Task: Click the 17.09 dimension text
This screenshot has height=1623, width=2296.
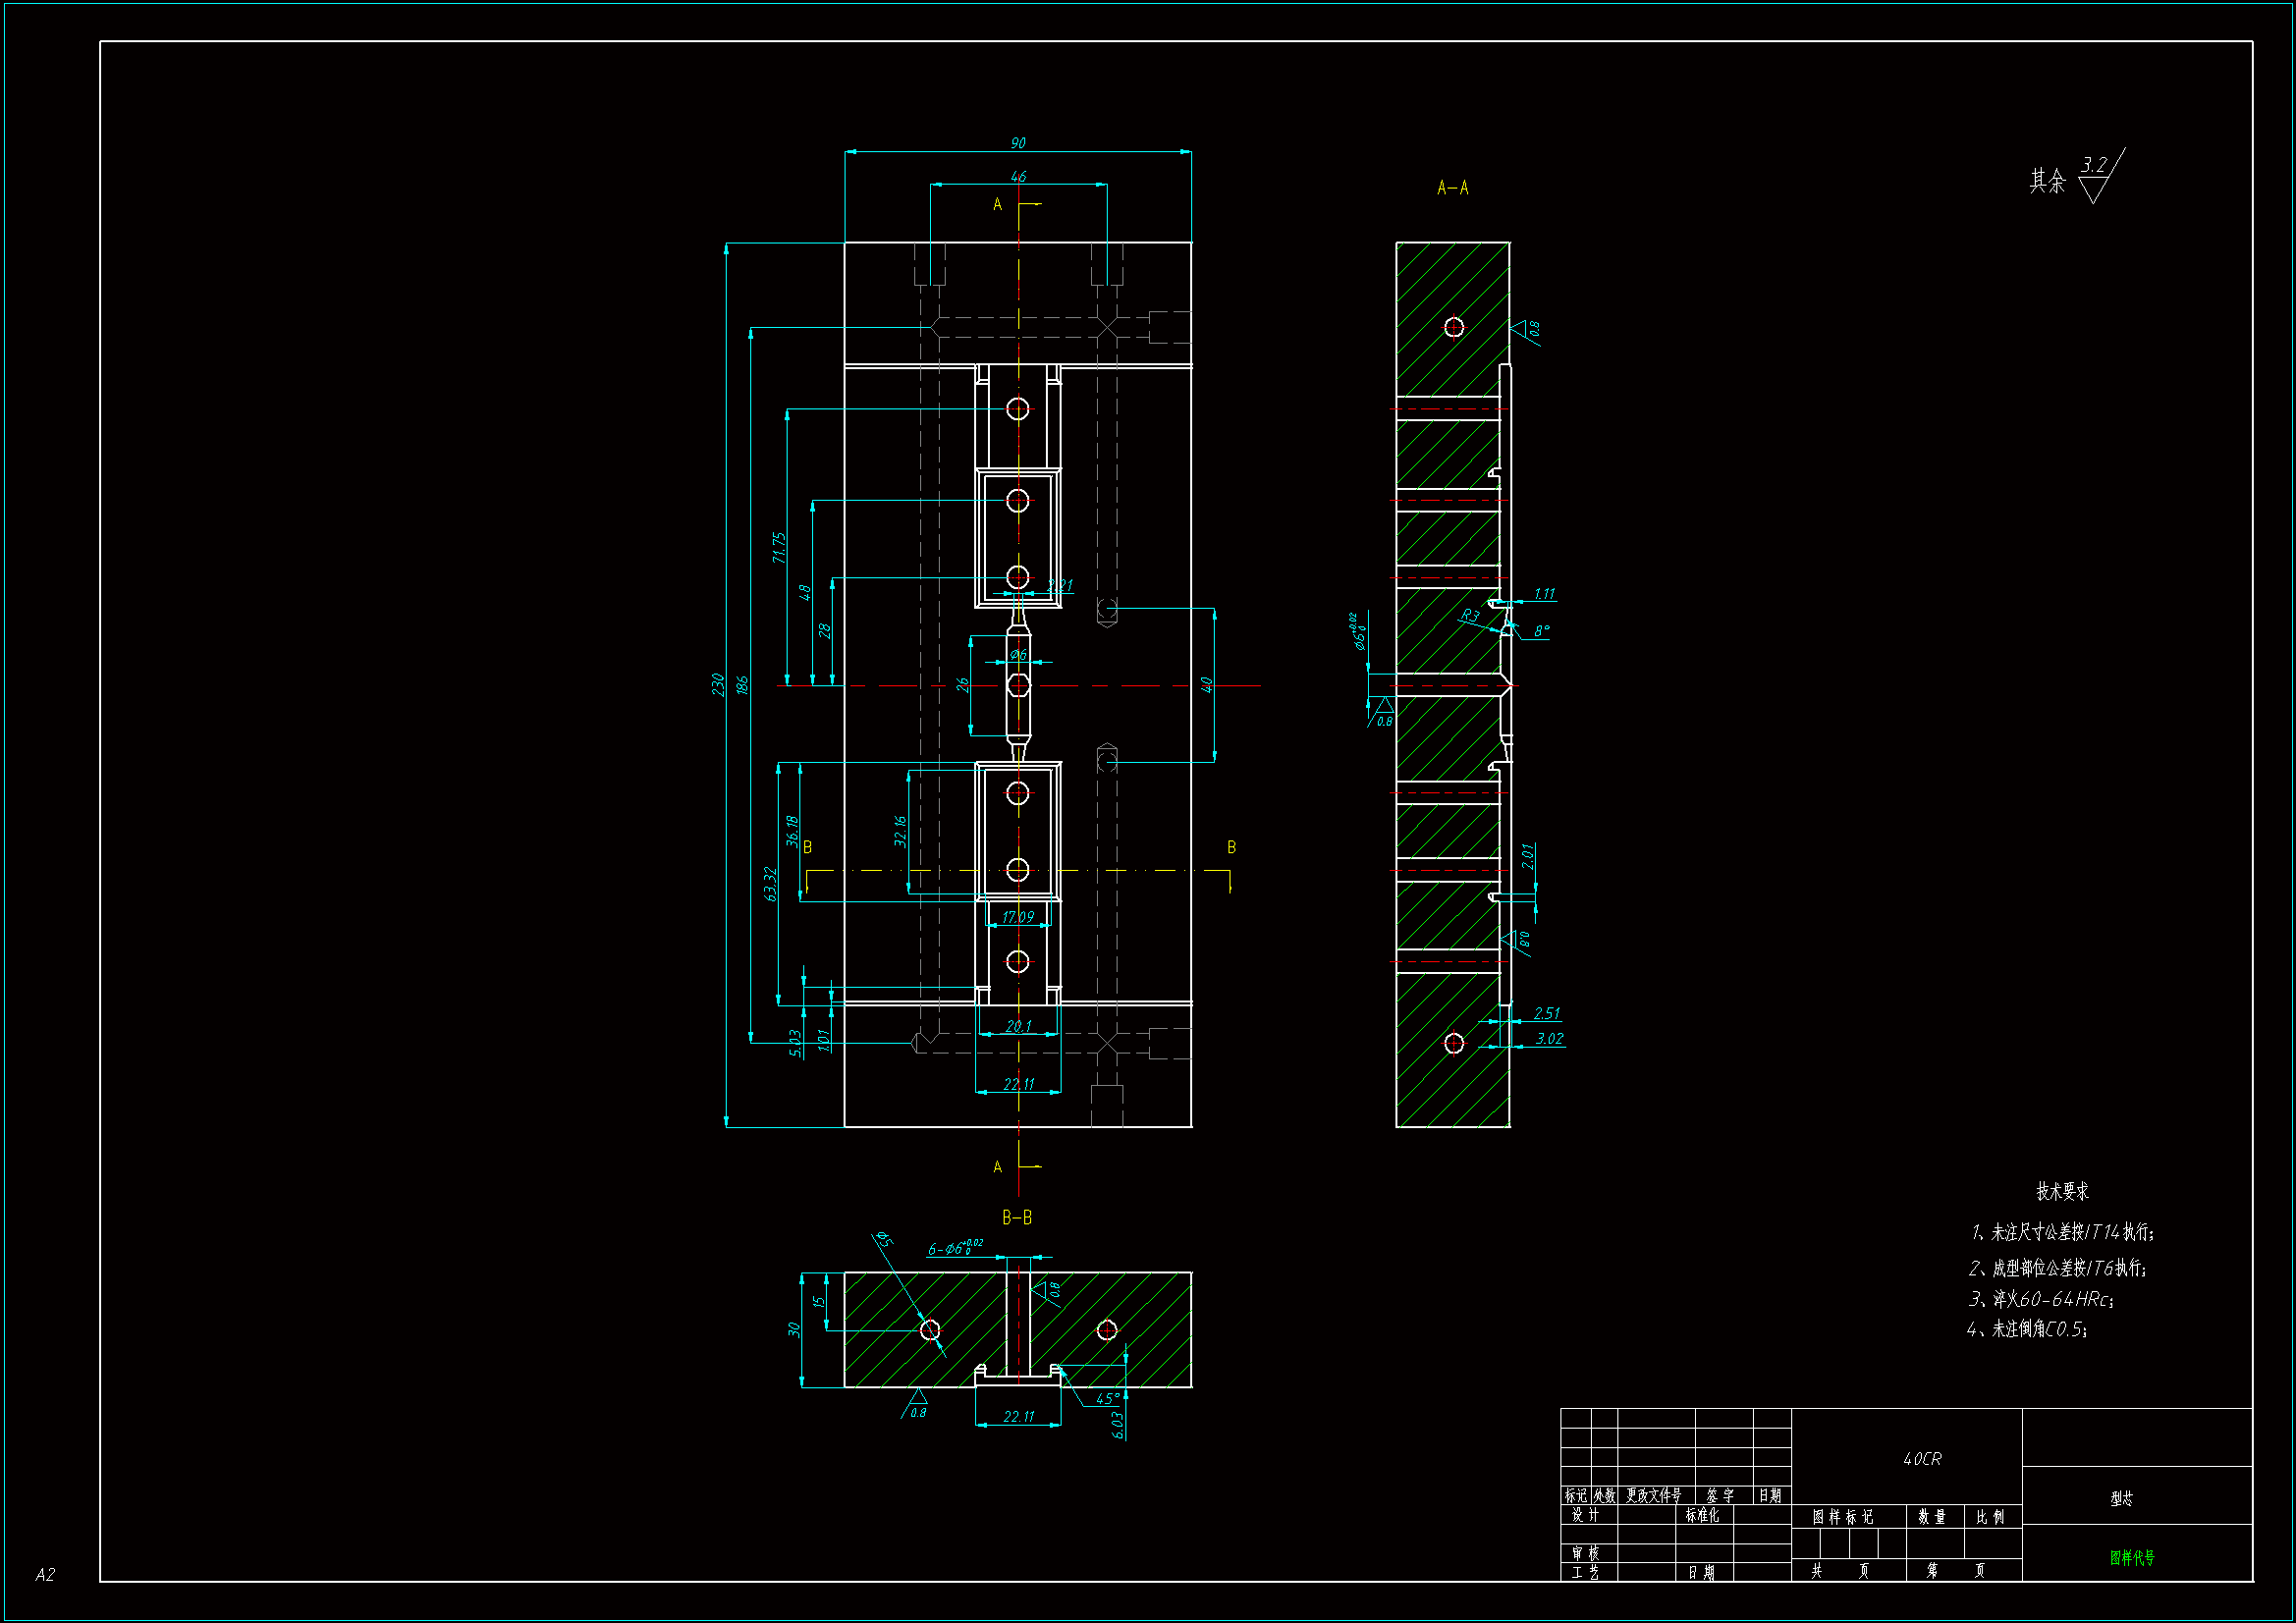Action: (1017, 917)
